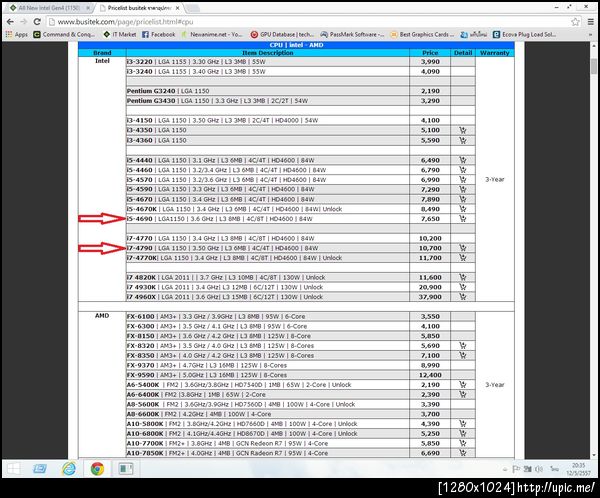Screen dimensions: 600x498
Task: Click the browser back arrow
Action: (x=10, y=22)
